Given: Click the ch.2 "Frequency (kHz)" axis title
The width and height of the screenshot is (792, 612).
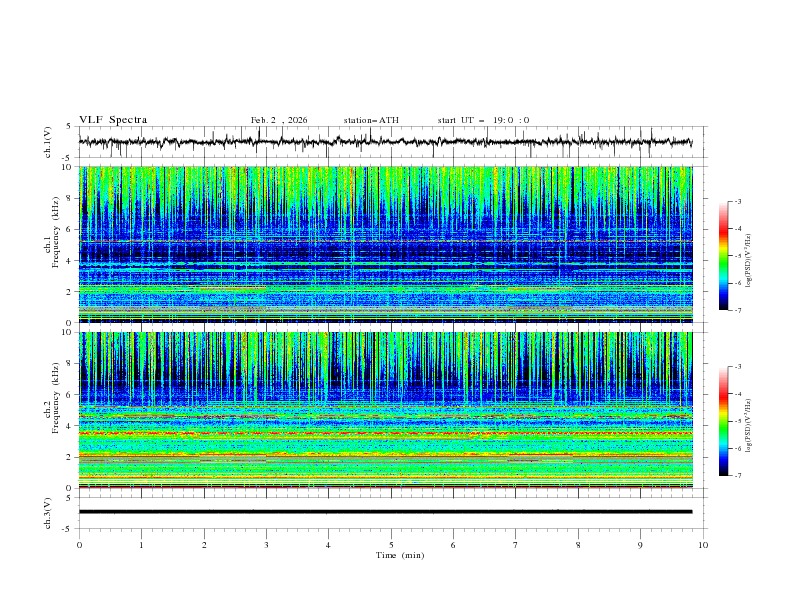Looking at the screenshot, I should pyautogui.click(x=56, y=398).
